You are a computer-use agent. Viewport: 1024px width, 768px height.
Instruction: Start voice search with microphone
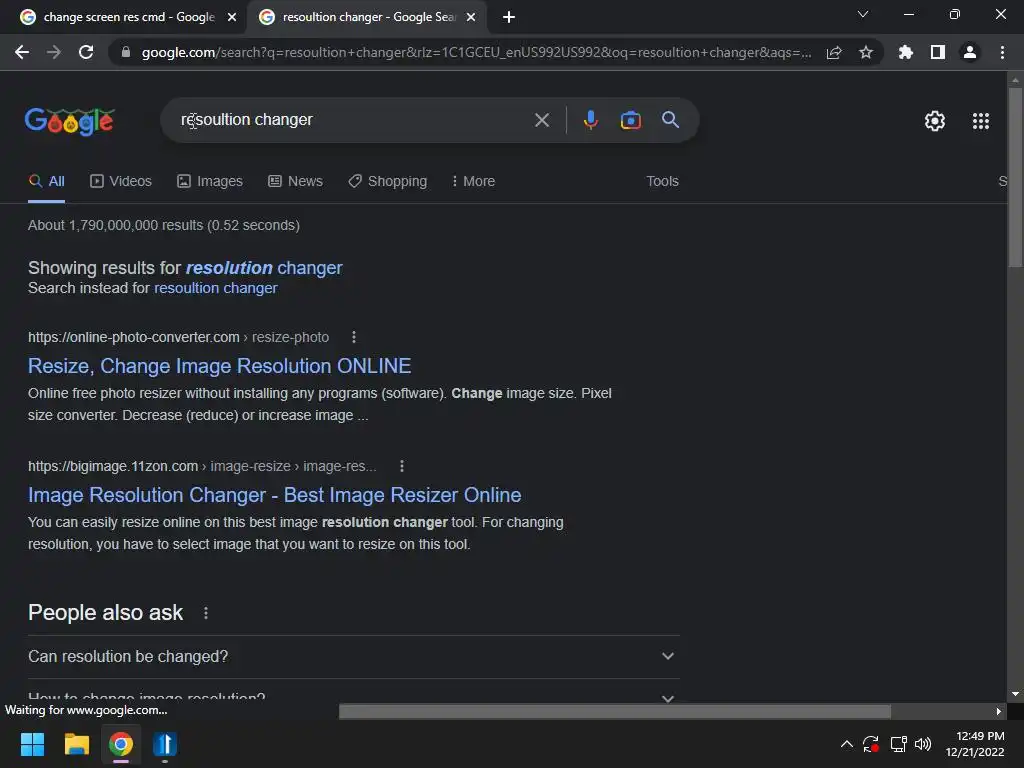[x=590, y=120]
